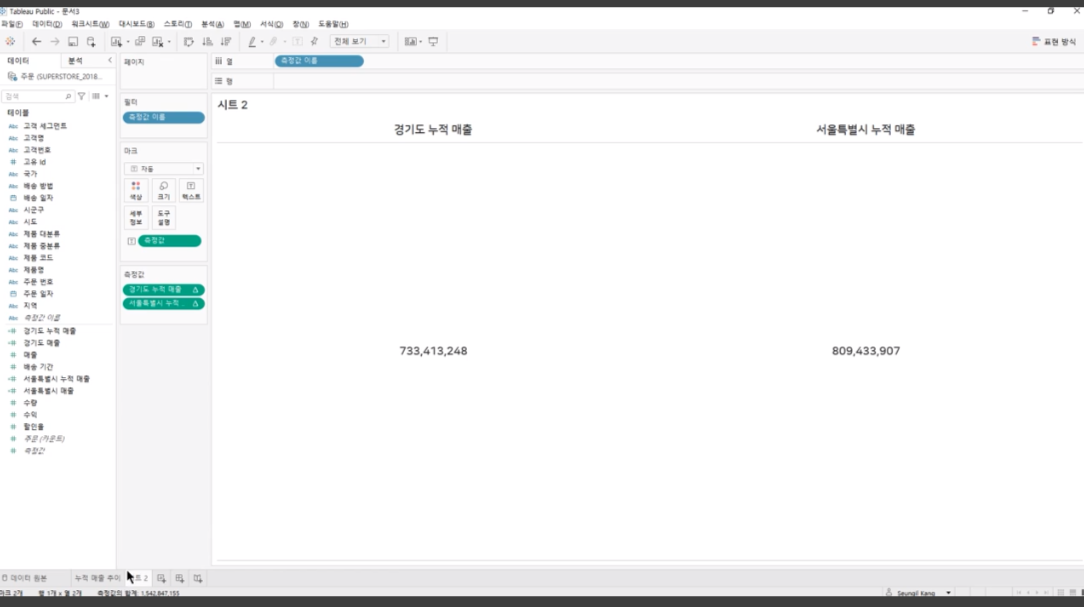Open the data pane view options dropdown arrow
1084x607 pixels.
(106, 96)
